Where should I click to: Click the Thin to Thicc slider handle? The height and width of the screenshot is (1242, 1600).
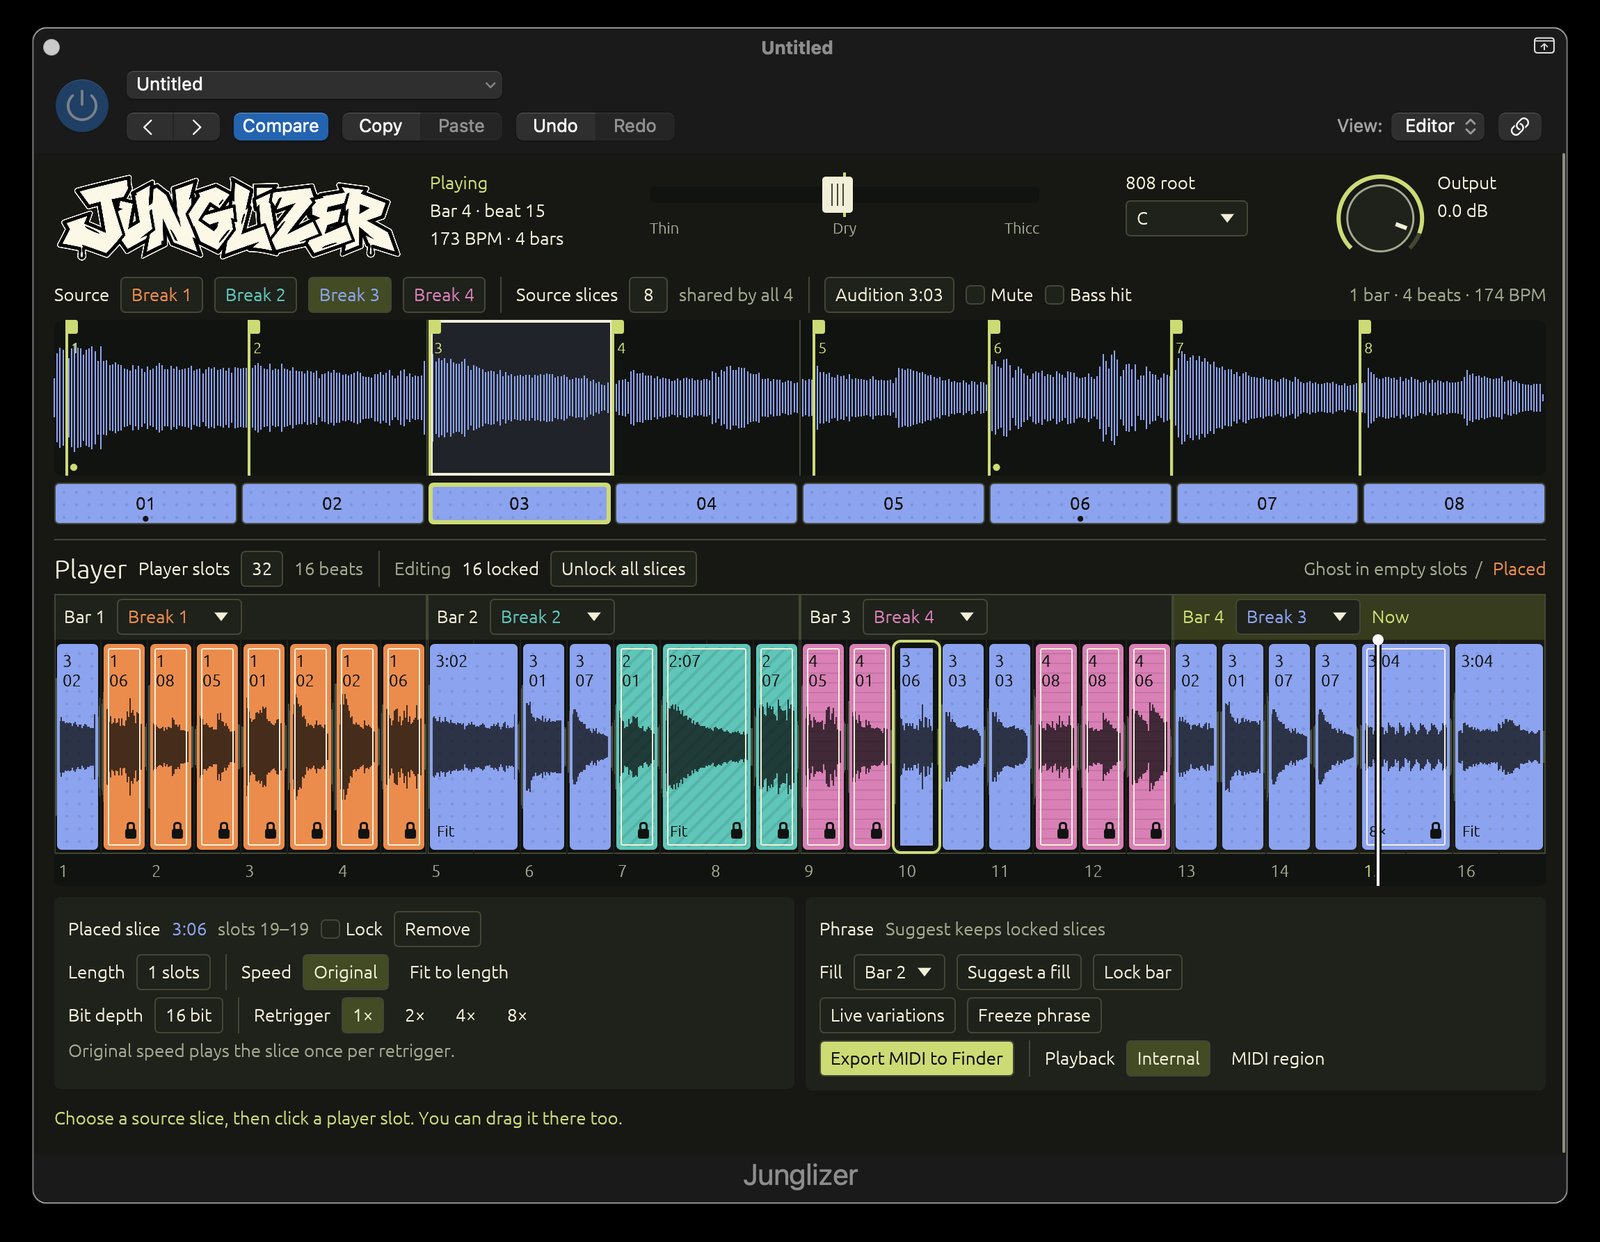837,194
